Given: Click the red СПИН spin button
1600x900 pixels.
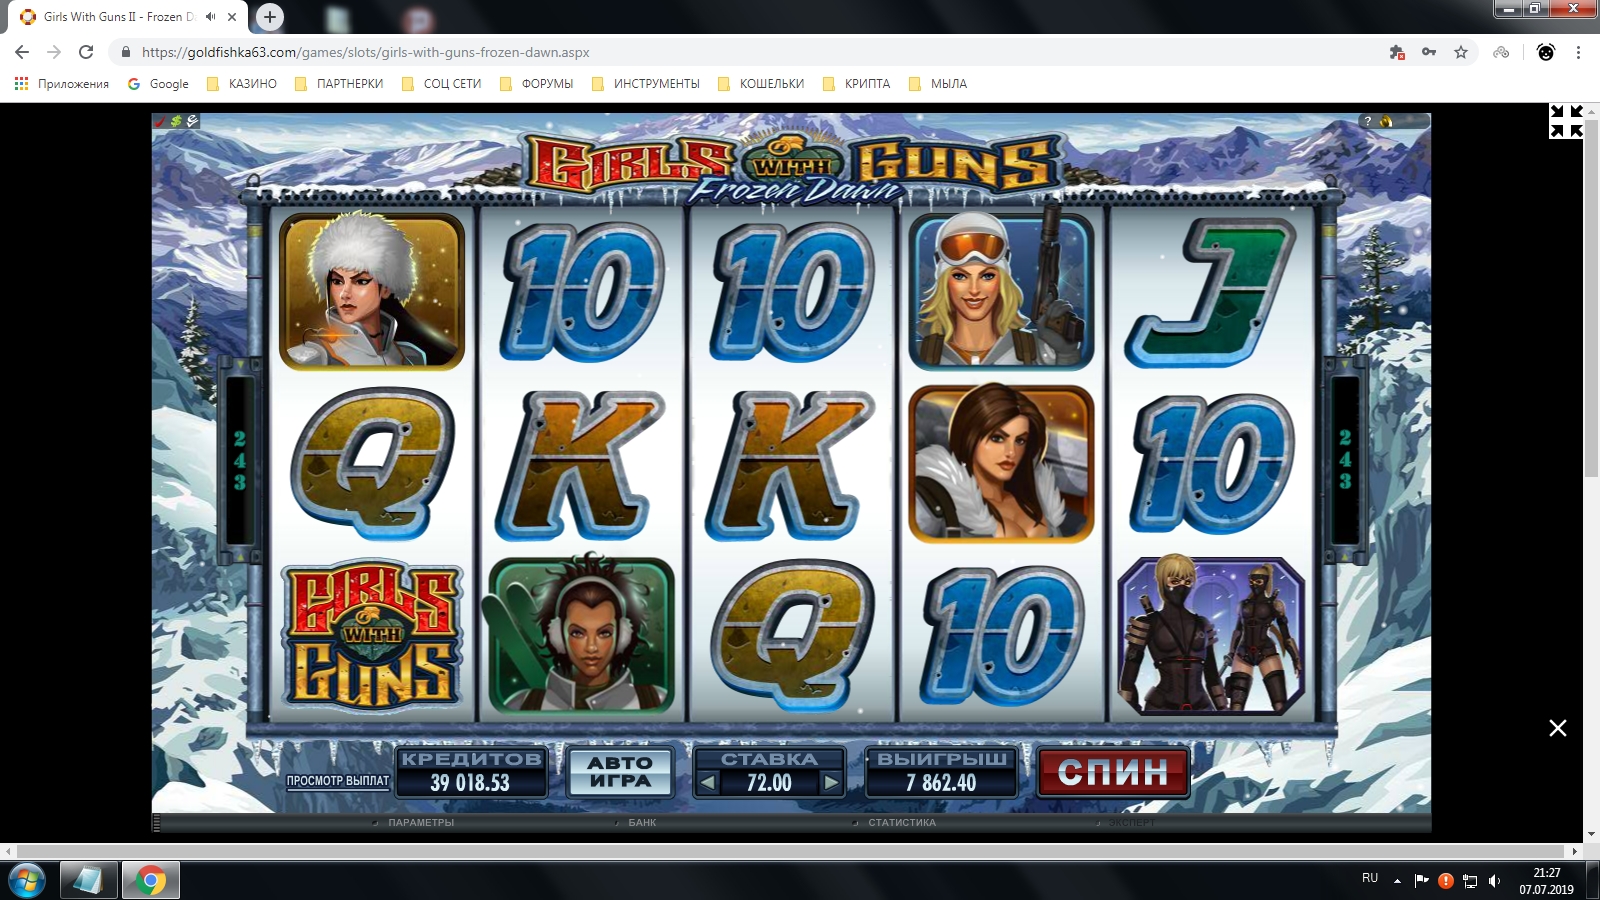Looking at the screenshot, I should click(1113, 772).
